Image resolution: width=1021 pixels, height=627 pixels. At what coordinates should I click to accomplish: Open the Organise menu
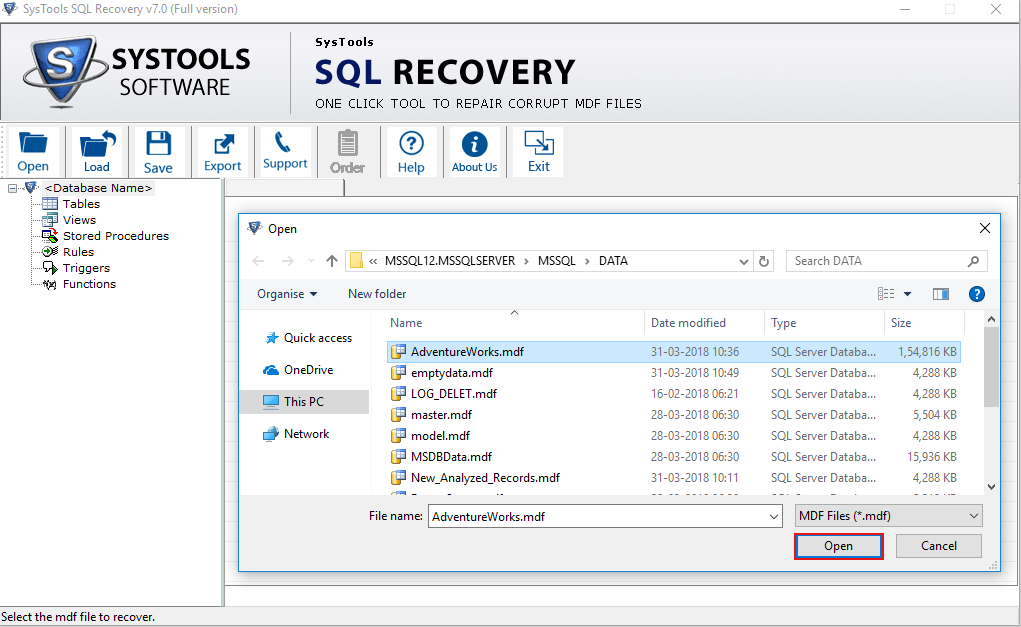pos(287,294)
